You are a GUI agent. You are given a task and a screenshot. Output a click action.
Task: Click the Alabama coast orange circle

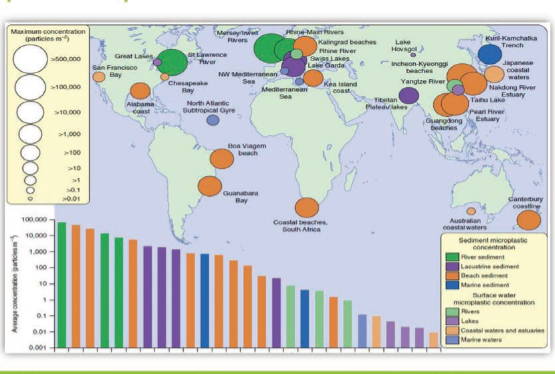tap(141, 91)
